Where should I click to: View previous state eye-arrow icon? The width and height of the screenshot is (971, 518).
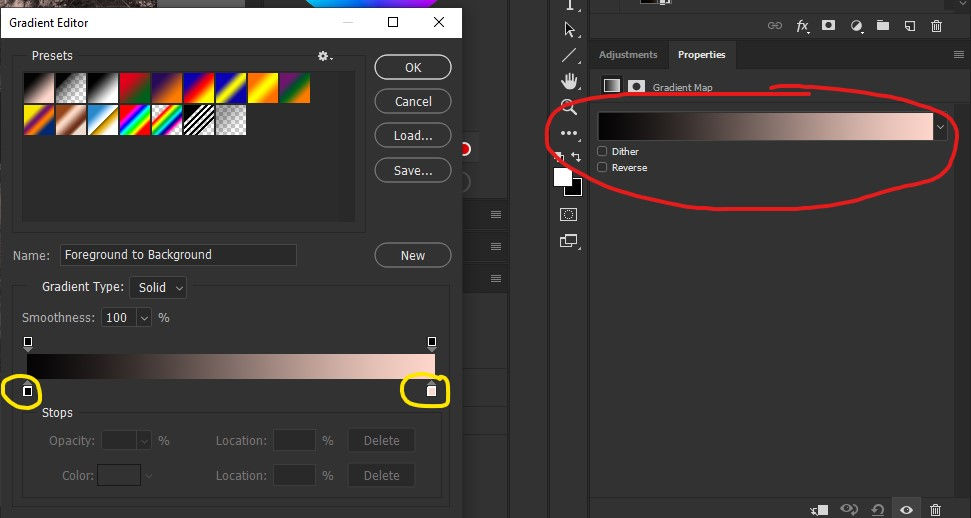tap(849, 510)
